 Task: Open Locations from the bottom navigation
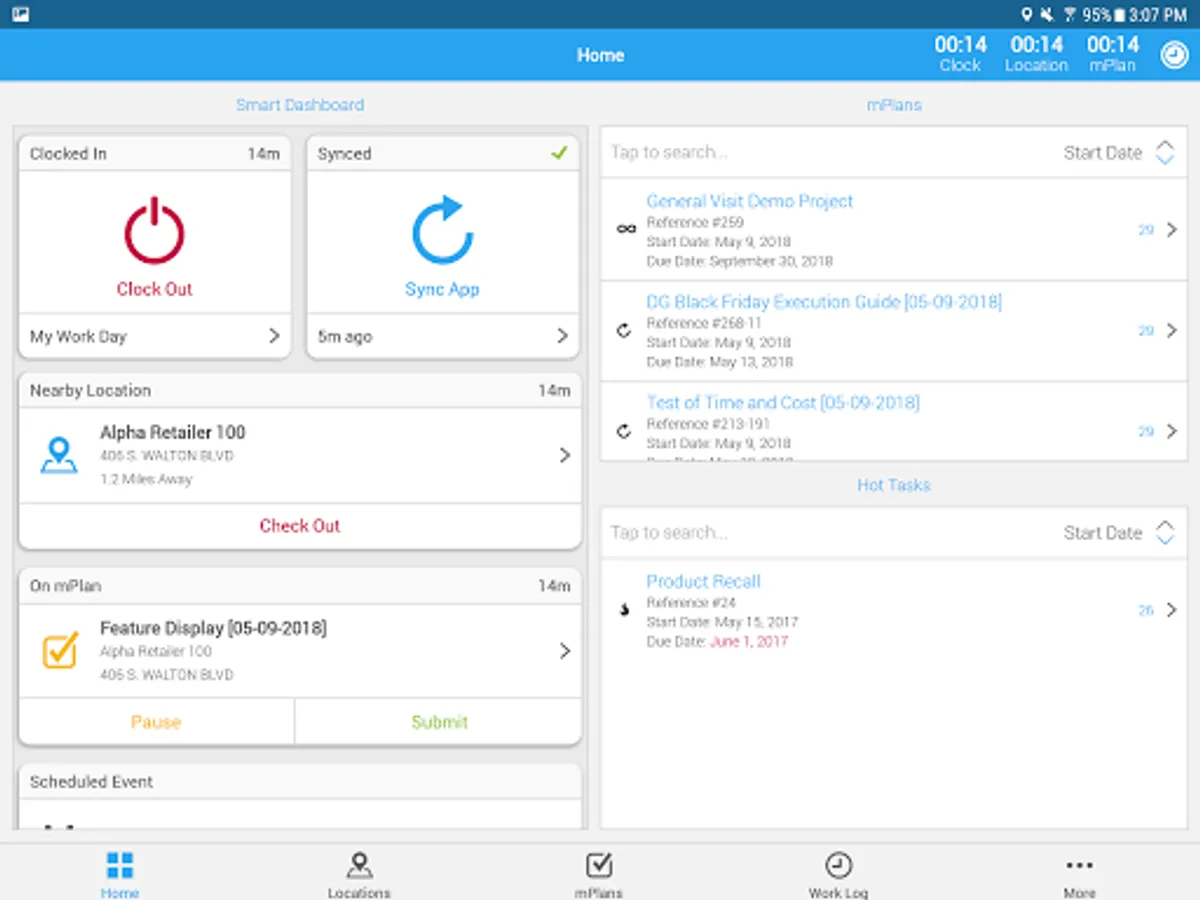[359, 873]
